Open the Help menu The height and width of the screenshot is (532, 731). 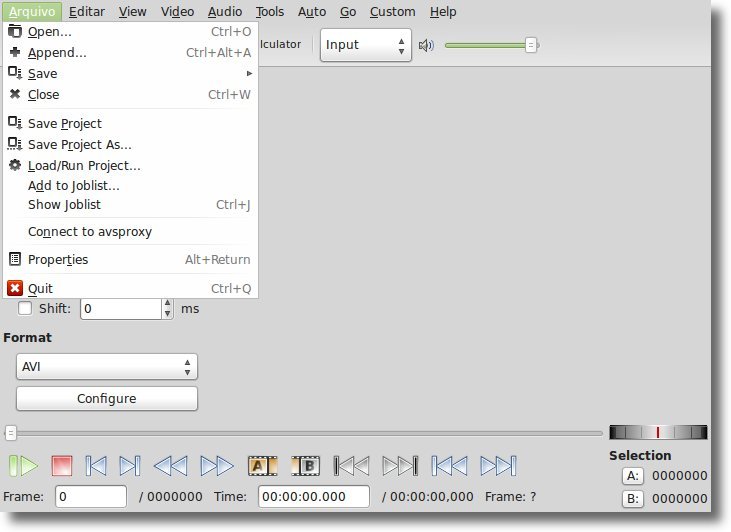[x=443, y=11]
